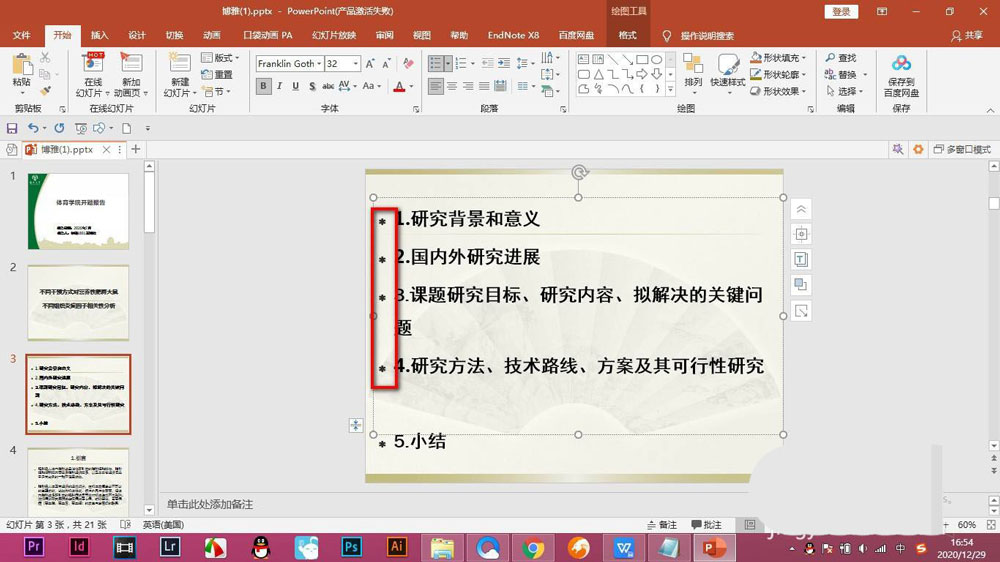
Task: Click the 共享 share button
Action: pos(967,36)
